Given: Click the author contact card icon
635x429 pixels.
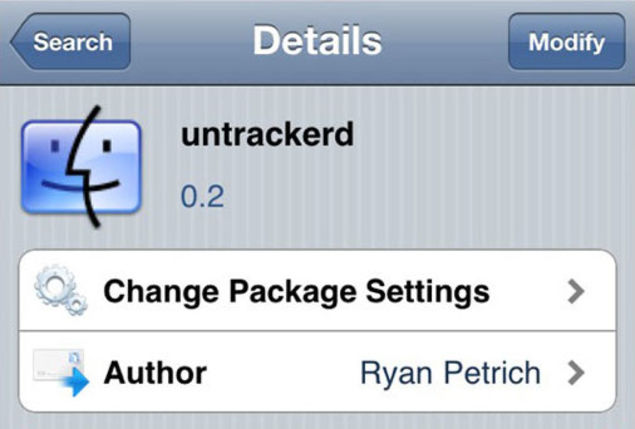Looking at the screenshot, I should [61, 372].
